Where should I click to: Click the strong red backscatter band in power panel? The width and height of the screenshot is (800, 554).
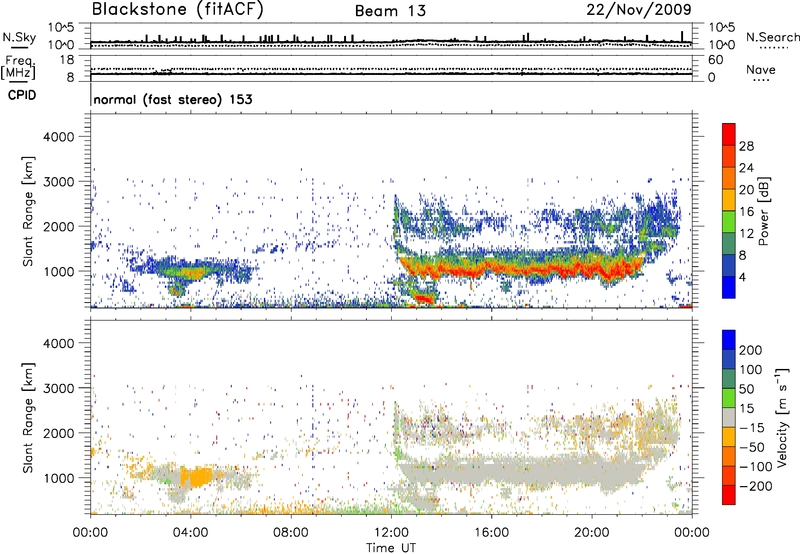click(x=520, y=268)
